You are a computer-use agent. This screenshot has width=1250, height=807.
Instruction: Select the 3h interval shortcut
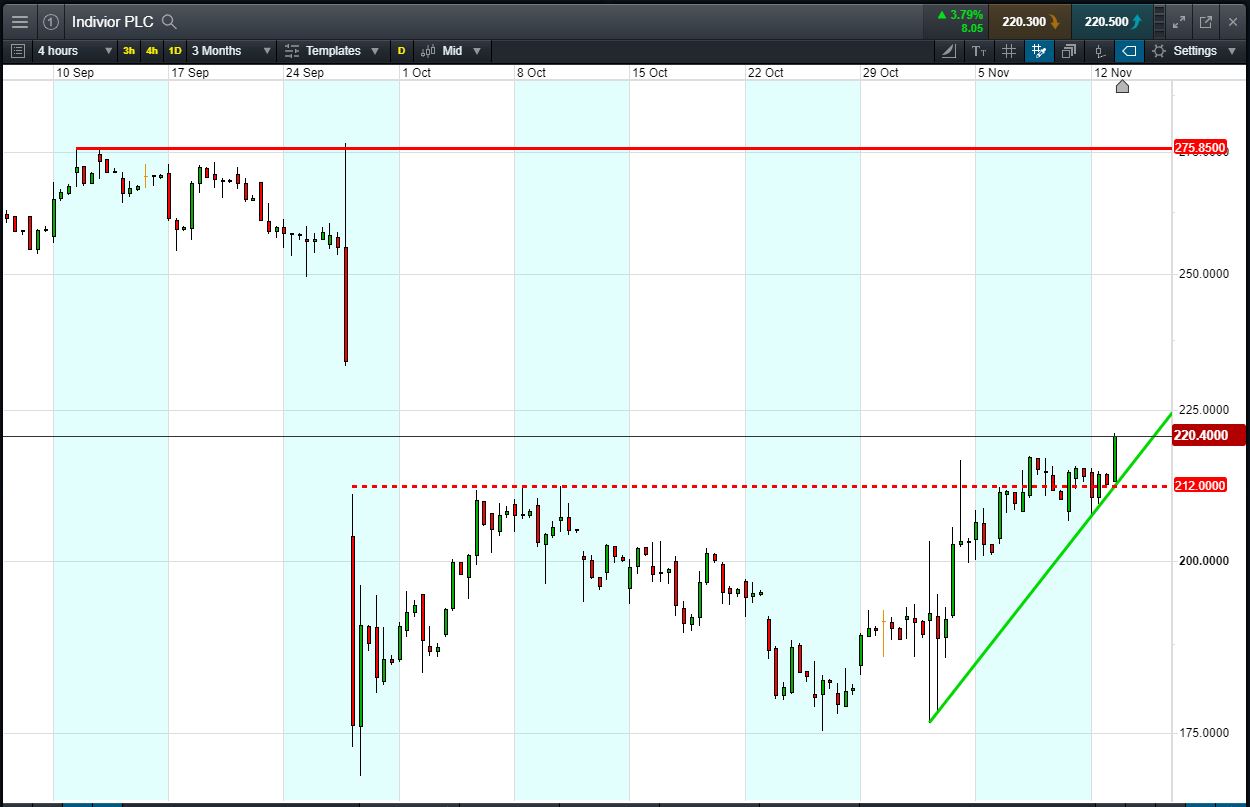click(x=129, y=50)
